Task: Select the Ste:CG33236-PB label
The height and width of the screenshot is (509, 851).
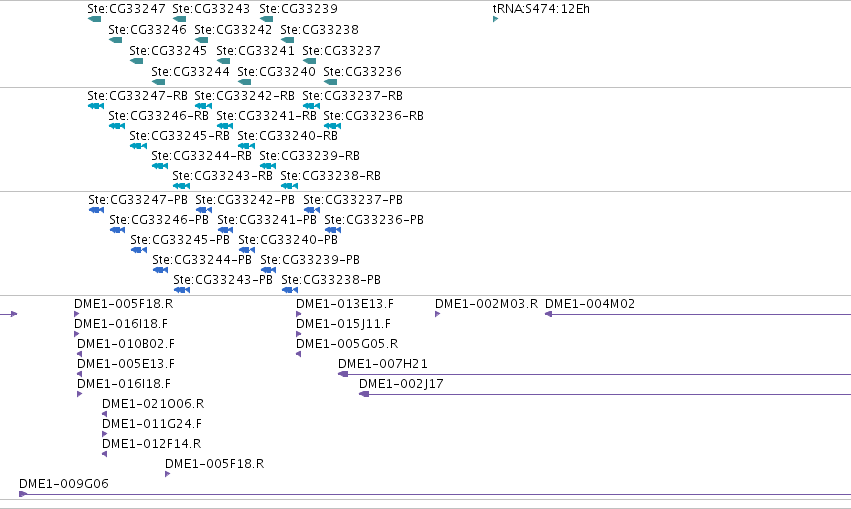Action: coord(374,220)
